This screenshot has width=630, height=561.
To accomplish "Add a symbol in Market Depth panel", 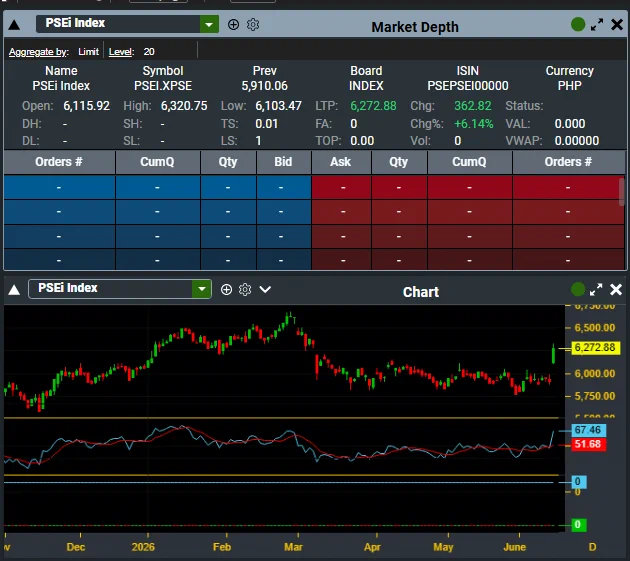I will [233, 25].
